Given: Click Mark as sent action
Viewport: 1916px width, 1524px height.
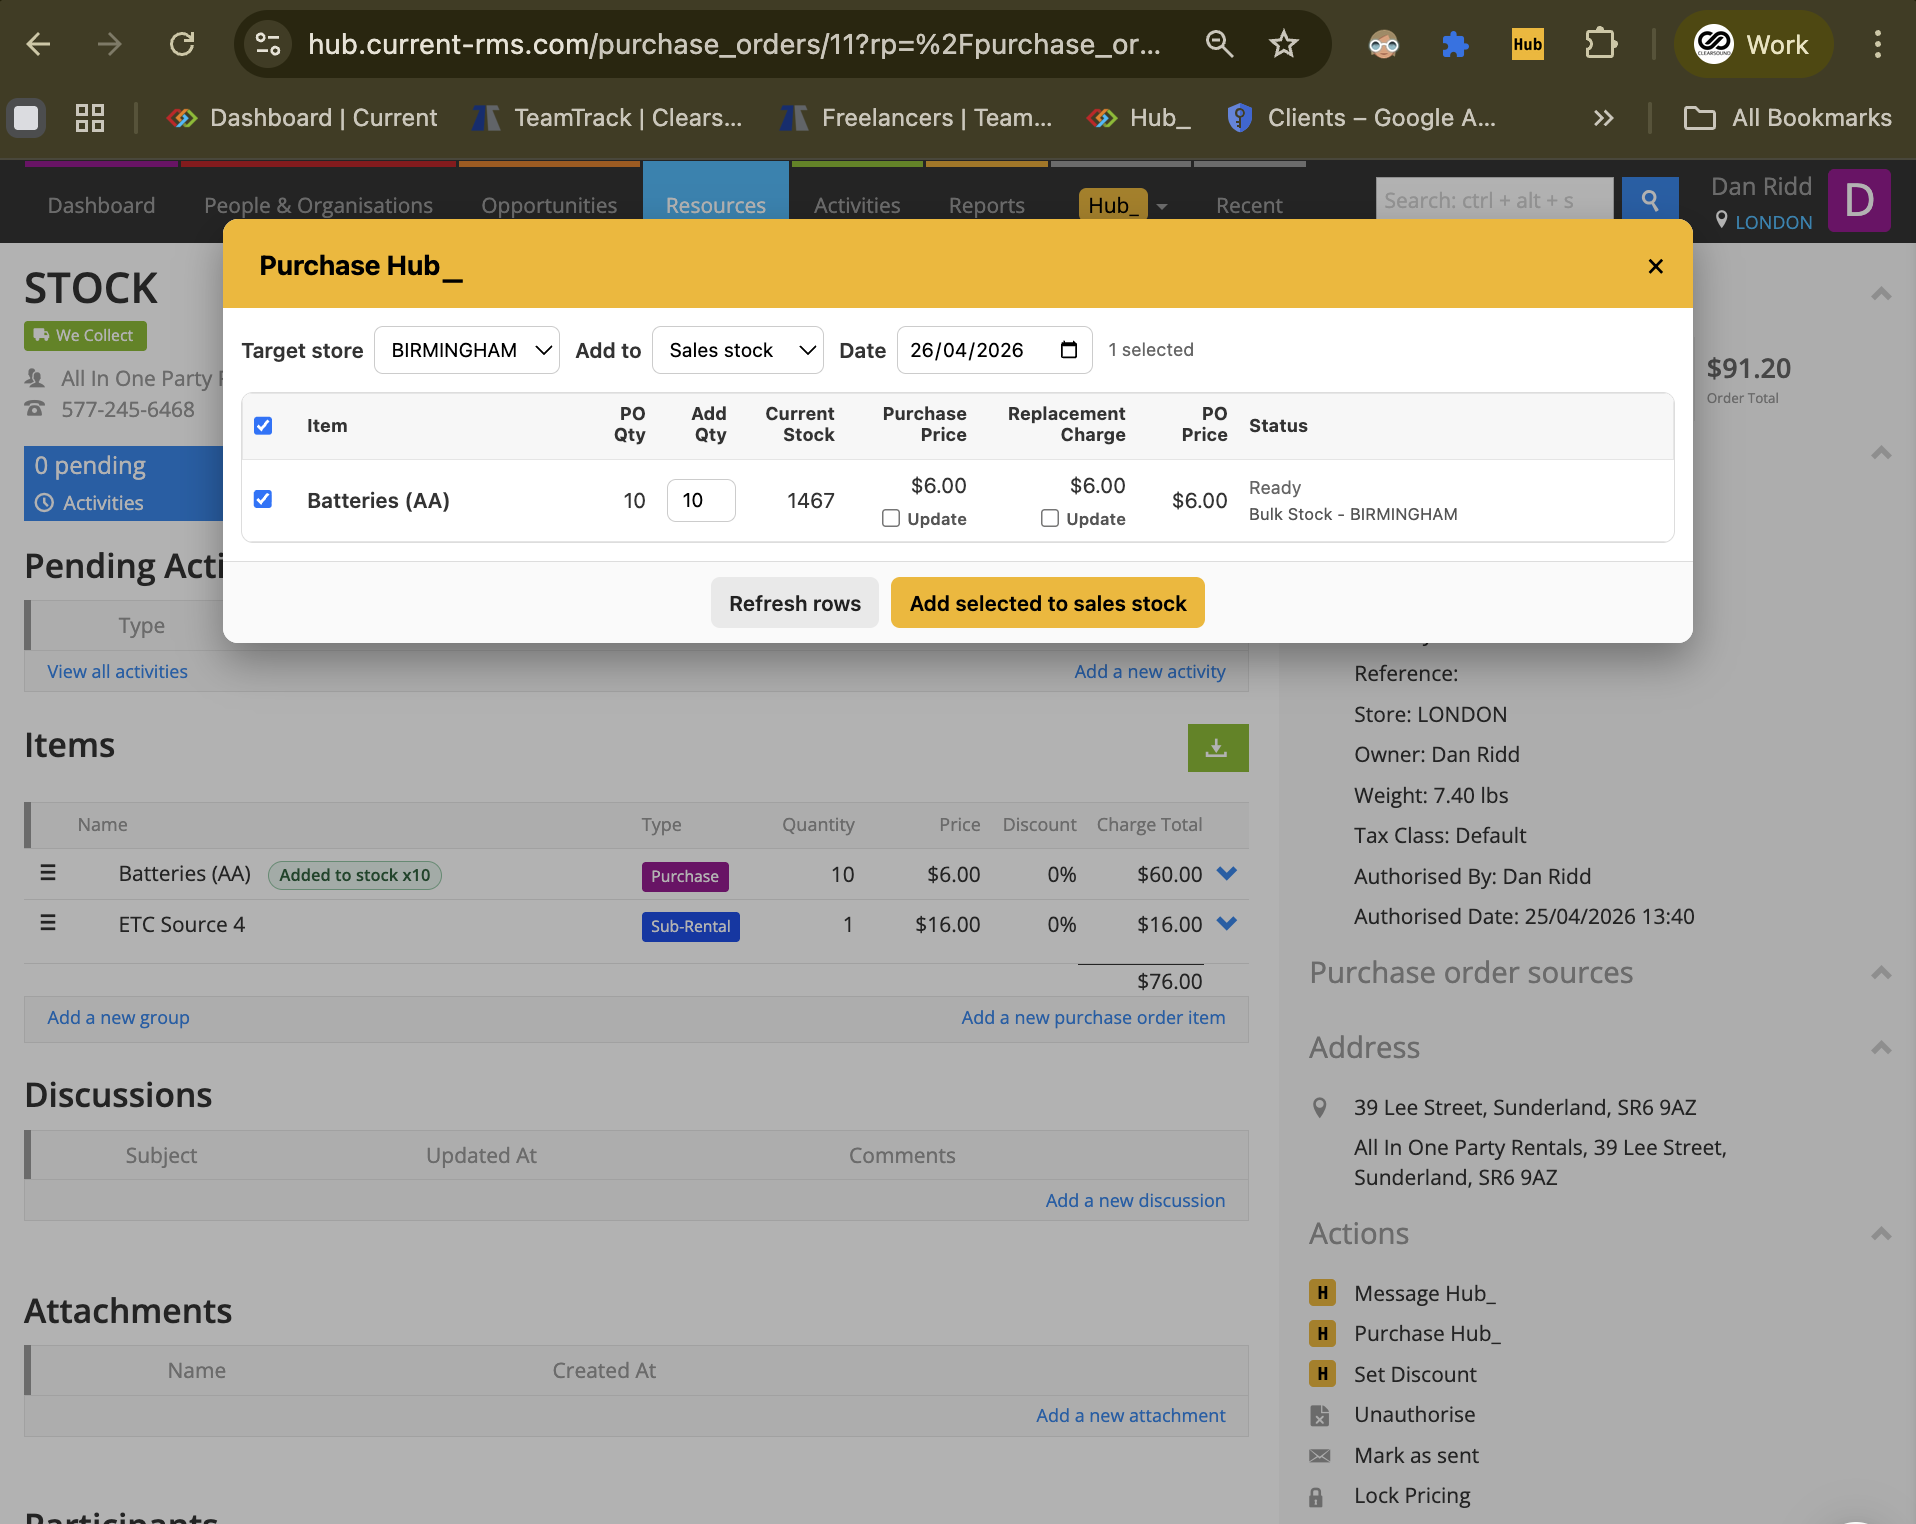Looking at the screenshot, I should click(1416, 1455).
